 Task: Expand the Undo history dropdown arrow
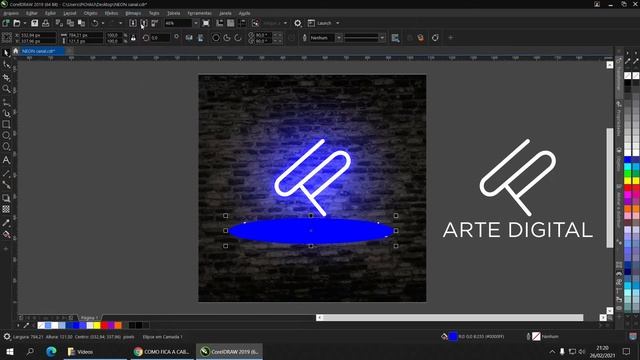click(x=102, y=23)
